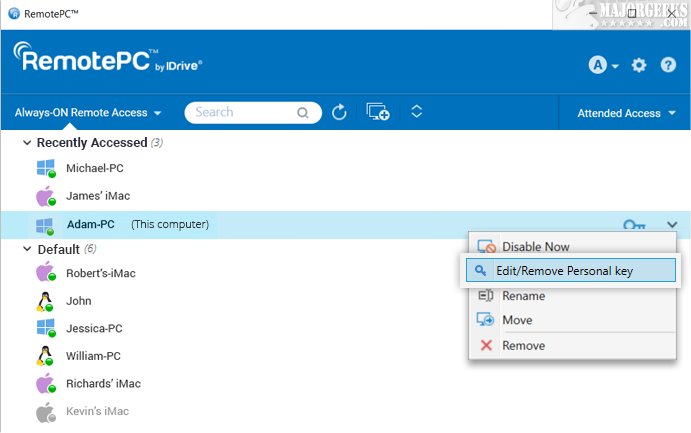
Task: Click the expand/collapse all groups icon
Action: (416, 111)
